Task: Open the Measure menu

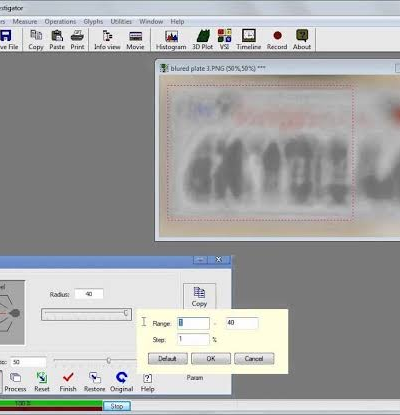Action: coord(25,22)
